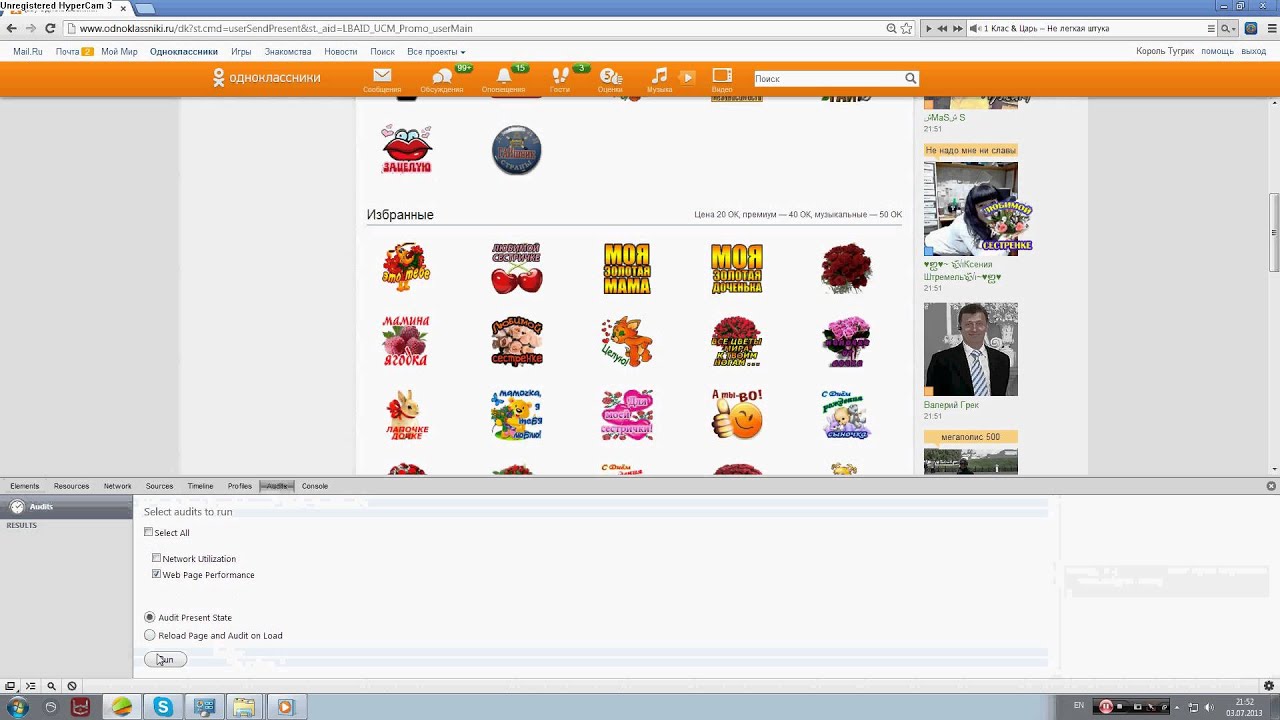Switch to the Console tab
The image size is (1280, 720).
pyautogui.click(x=315, y=486)
